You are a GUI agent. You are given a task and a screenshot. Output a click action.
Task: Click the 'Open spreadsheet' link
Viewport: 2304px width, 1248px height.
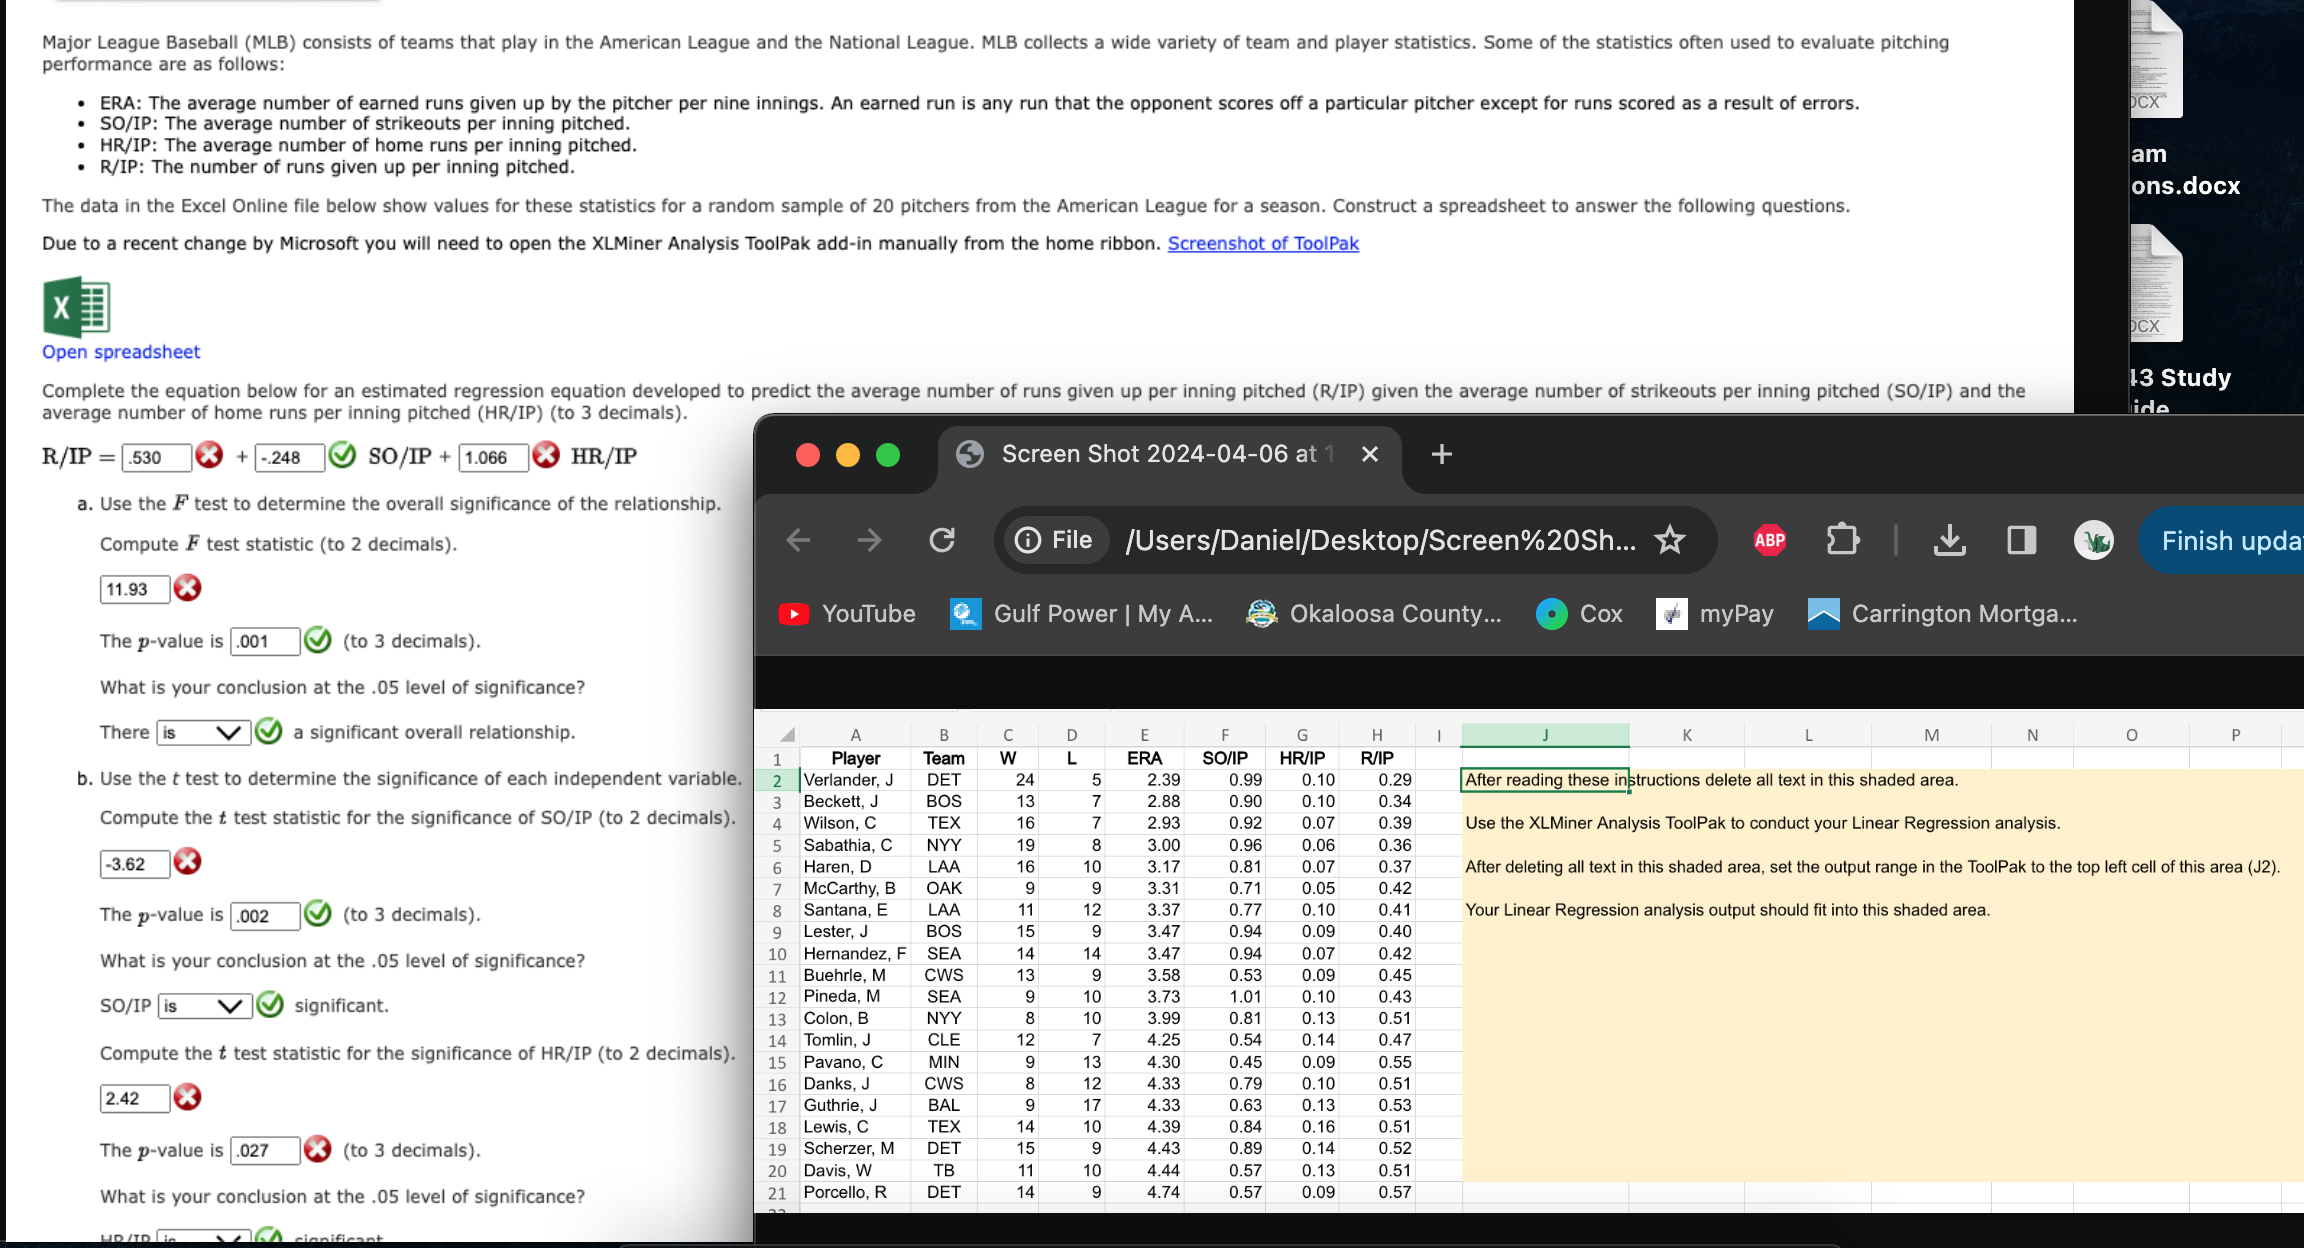pyautogui.click(x=120, y=351)
